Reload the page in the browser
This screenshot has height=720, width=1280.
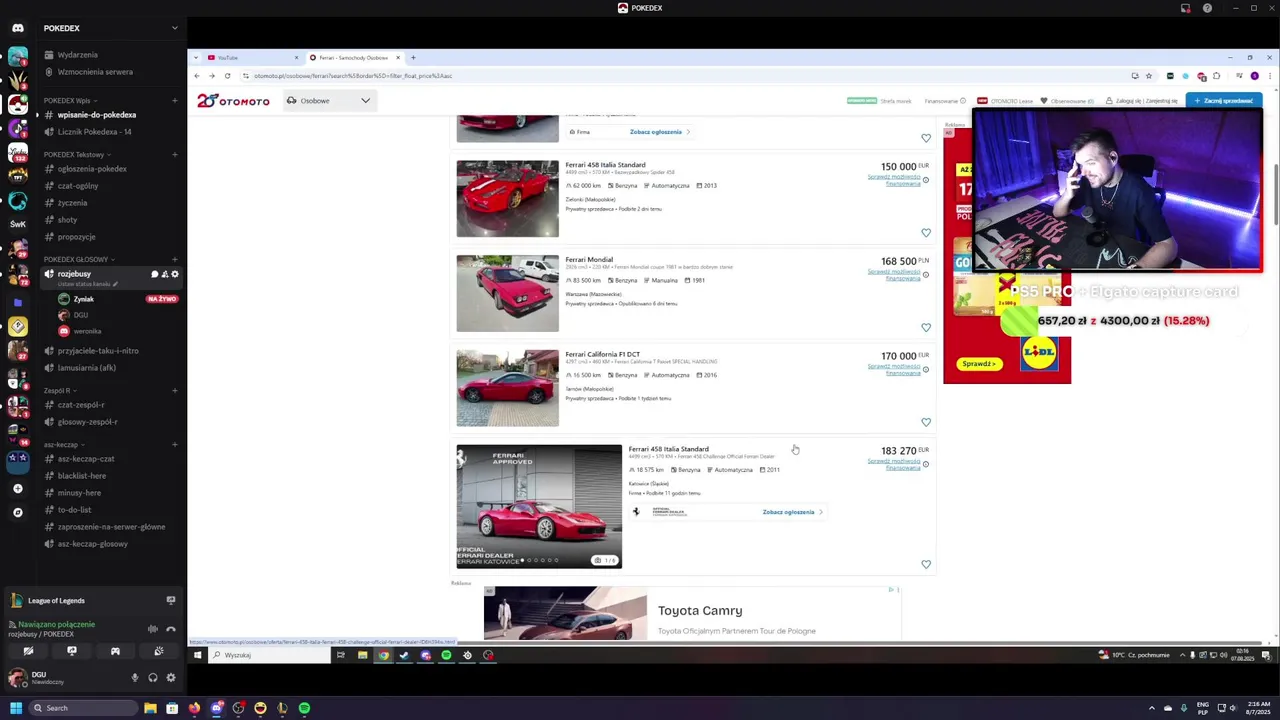point(227,76)
